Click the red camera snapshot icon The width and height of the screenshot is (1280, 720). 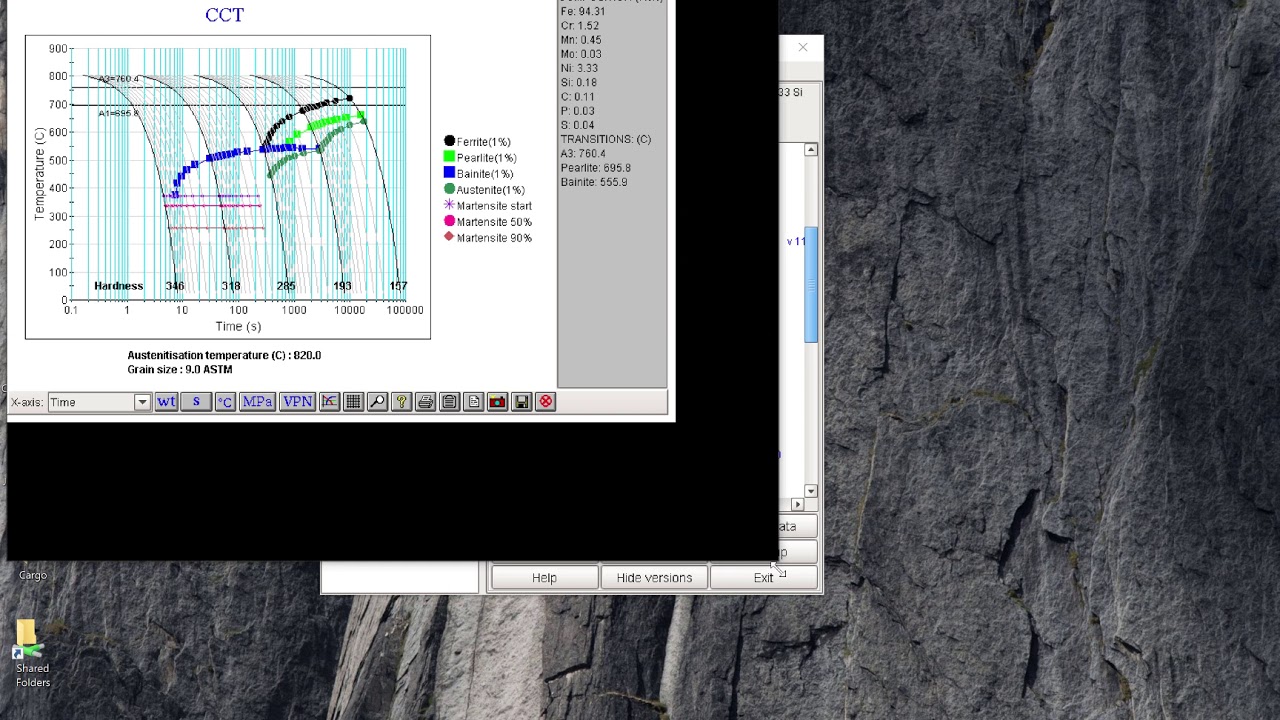[497, 402]
